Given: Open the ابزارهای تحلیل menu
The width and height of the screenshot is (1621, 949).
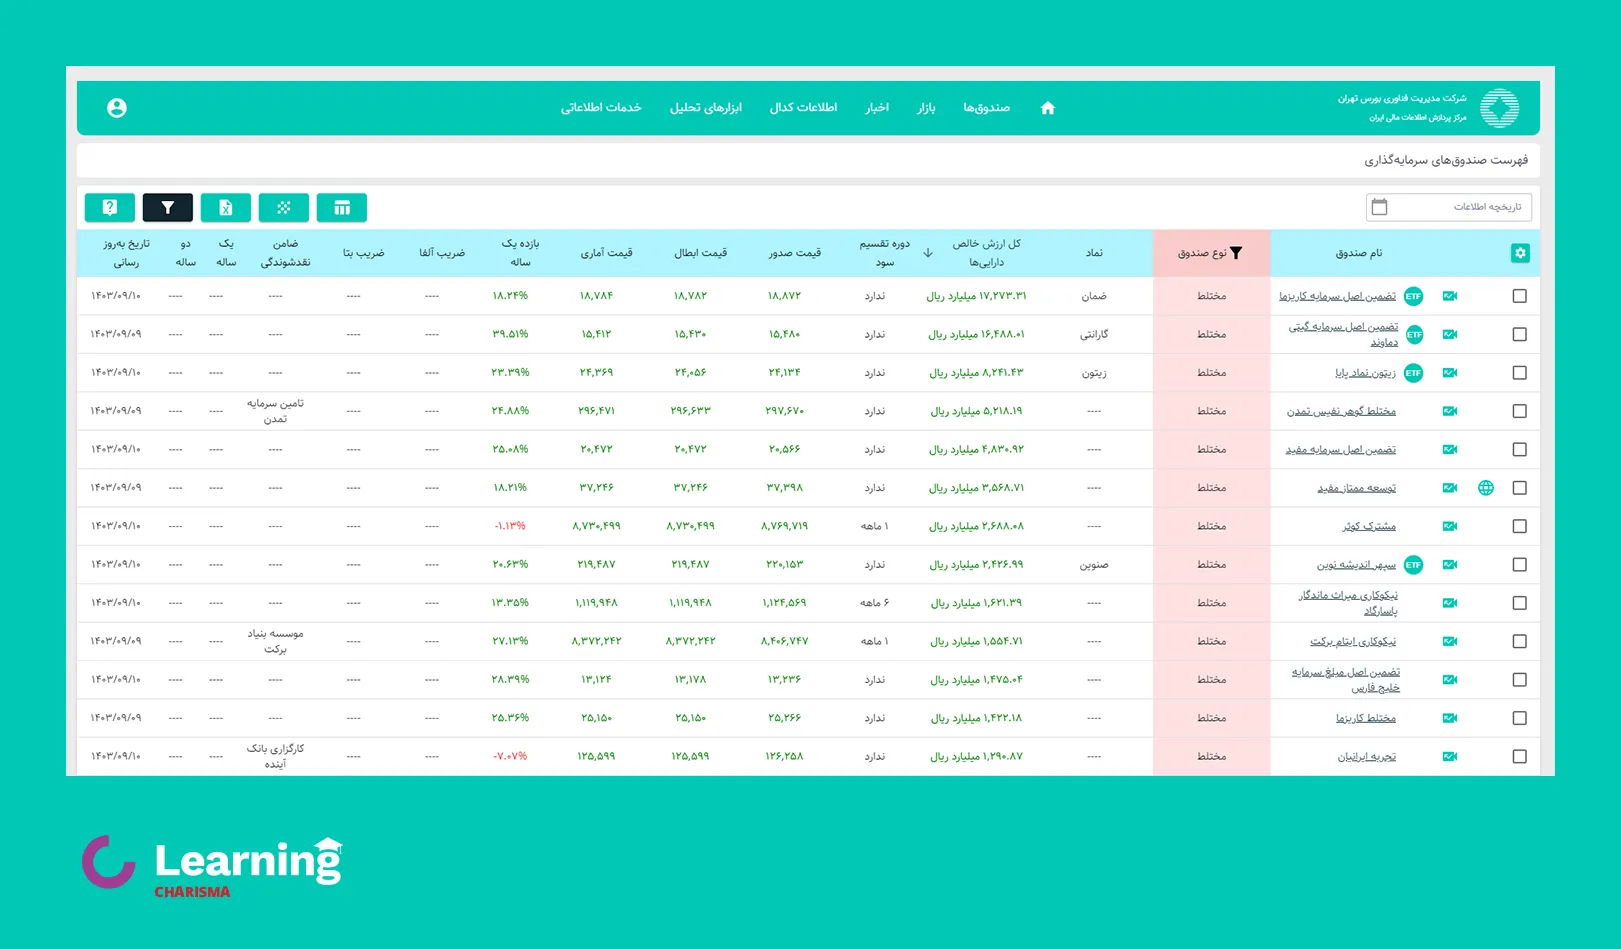Looking at the screenshot, I should tap(706, 108).
